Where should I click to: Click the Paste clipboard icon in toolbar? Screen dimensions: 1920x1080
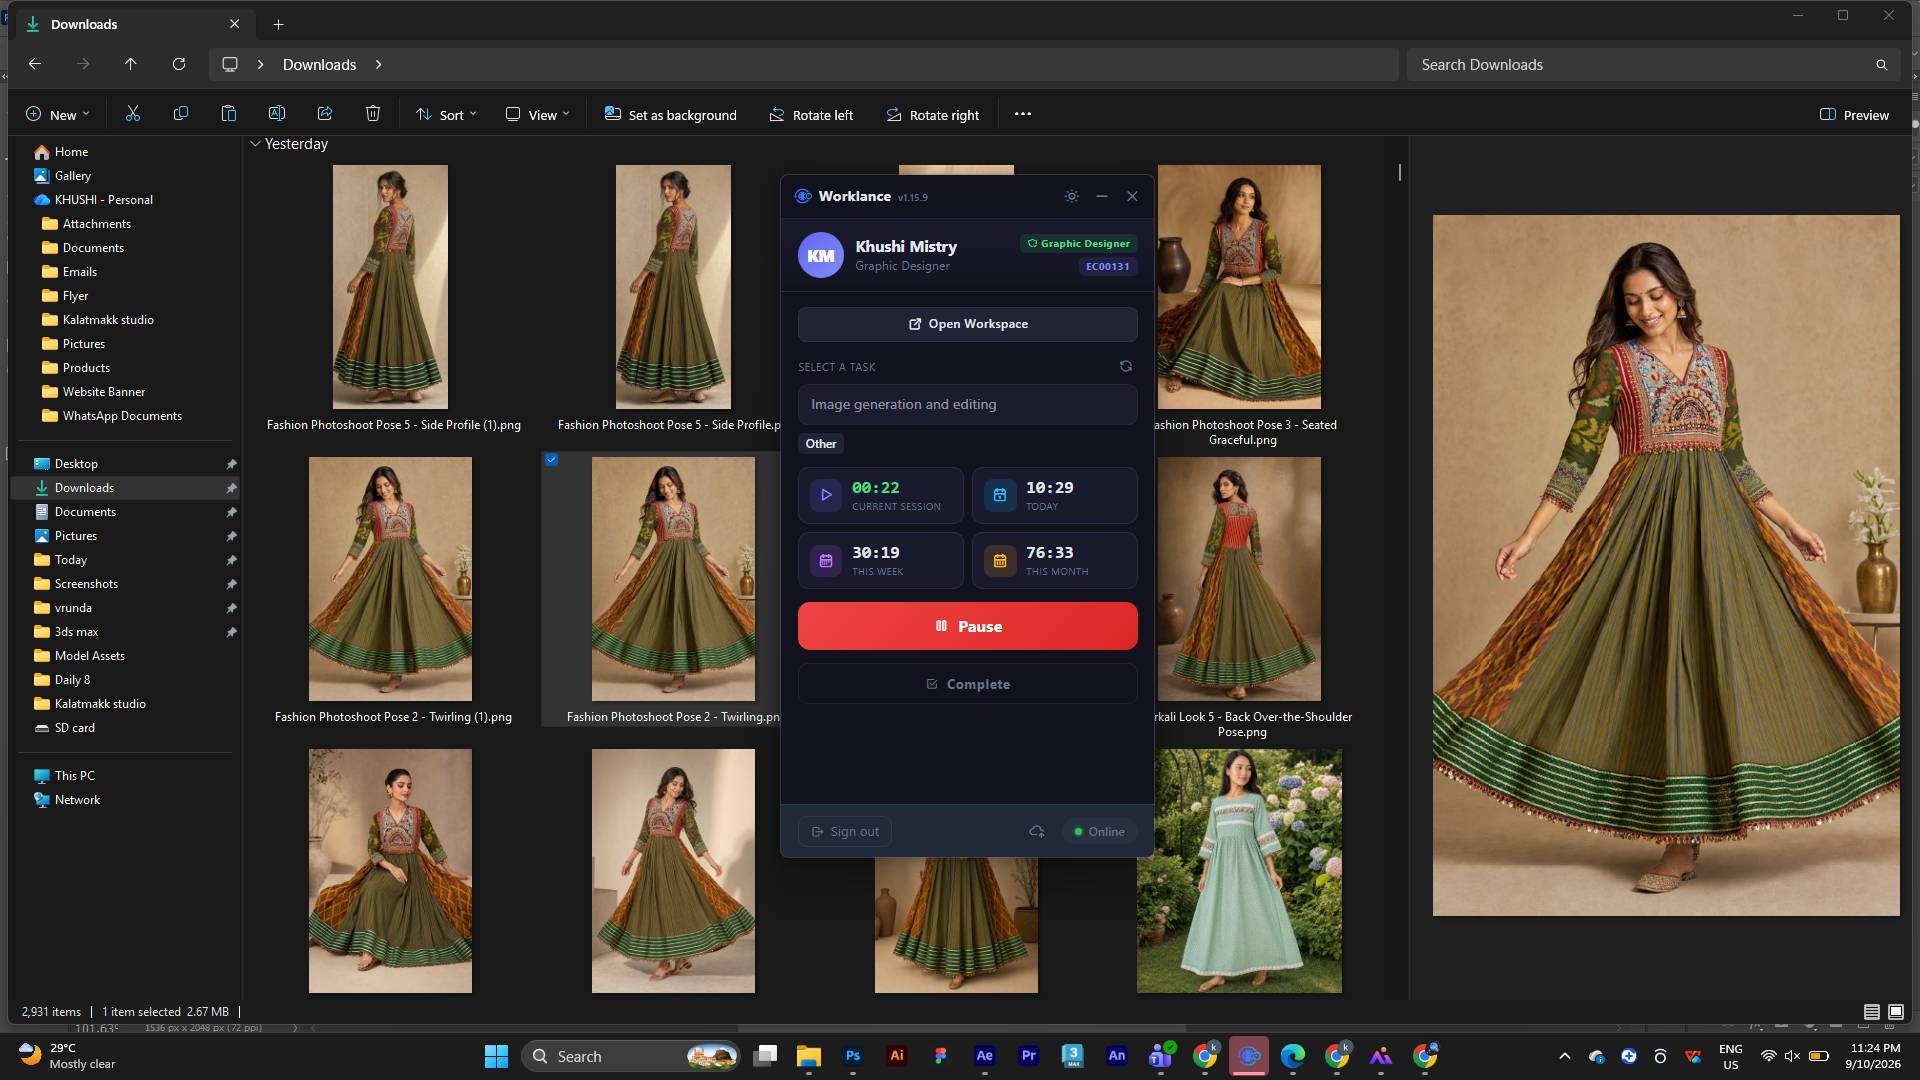[229, 114]
